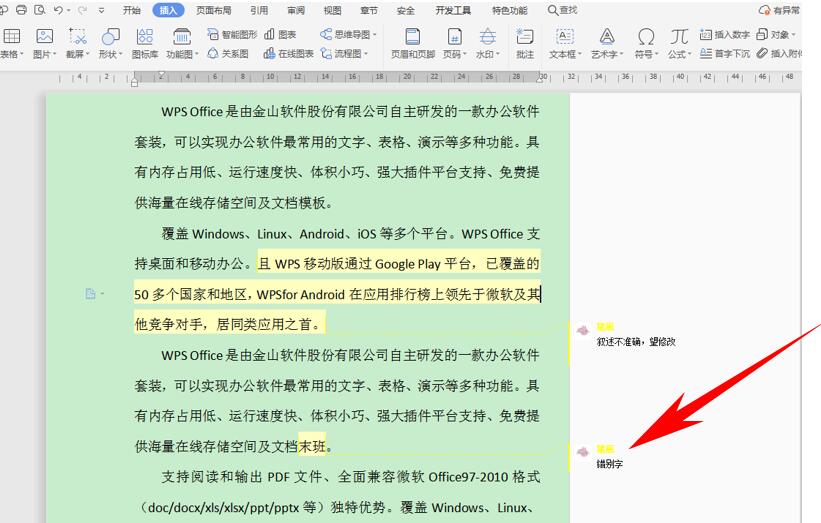The image size is (821, 523).
Task: Click the 形状 shapes icon
Action: pyautogui.click(x=110, y=36)
